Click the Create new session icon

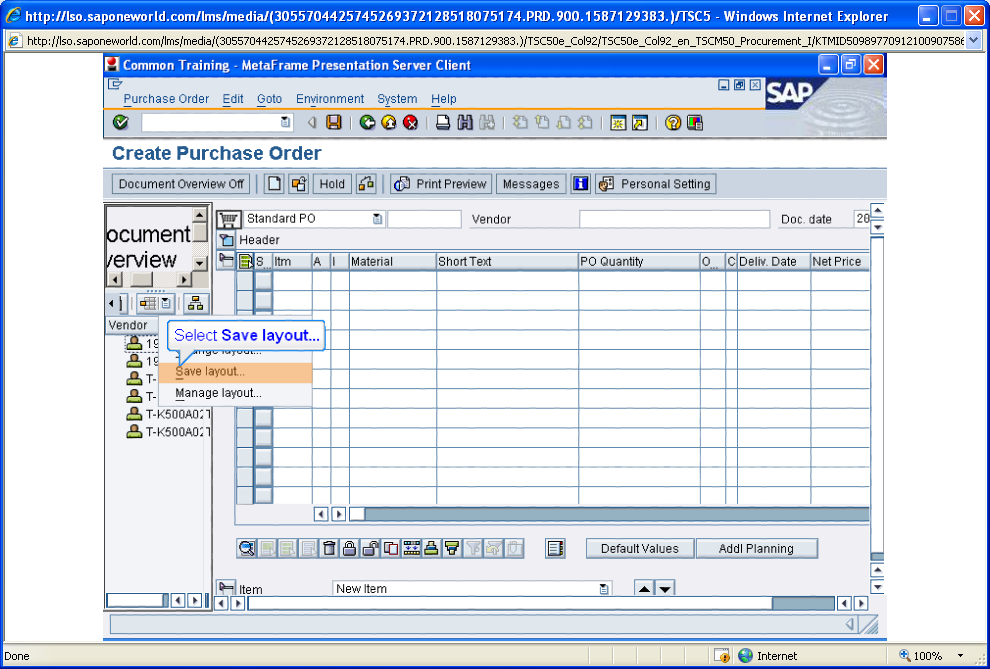(x=618, y=122)
